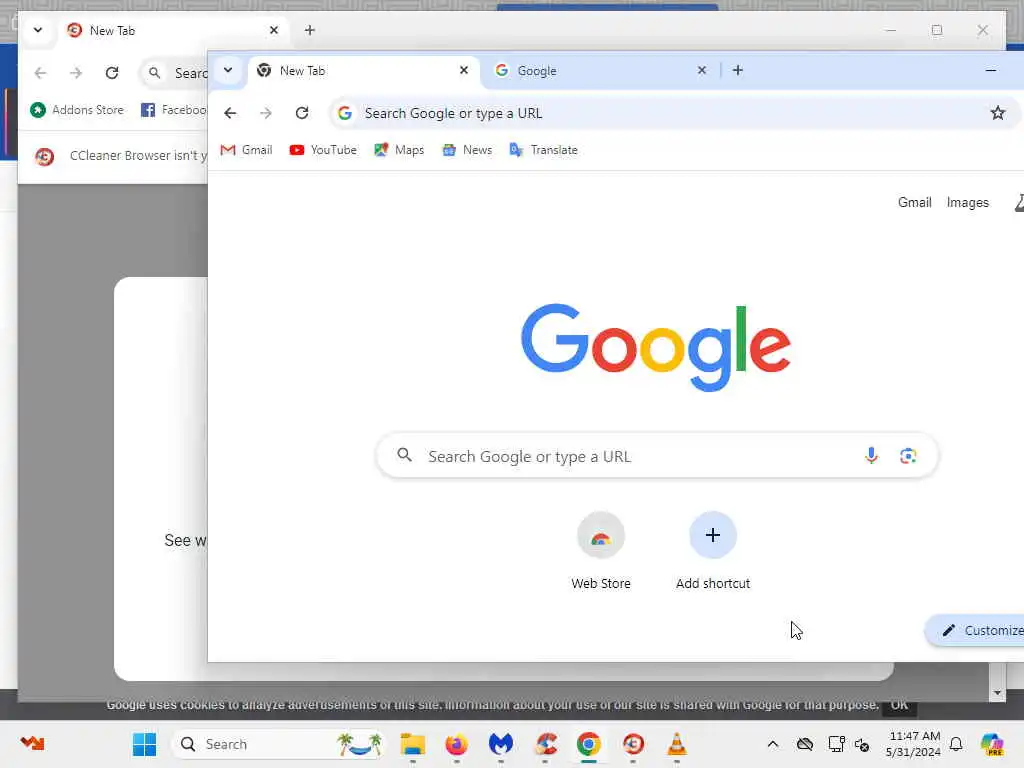Viewport: 1024px width, 768px height.
Task: Open the Web Store shortcut
Action: [x=601, y=551]
